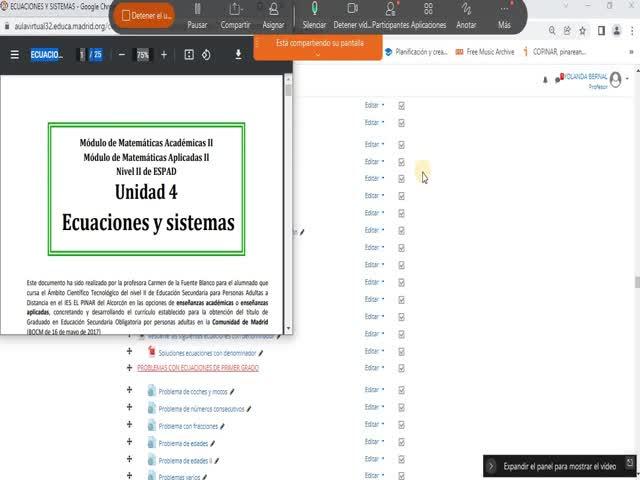Image resolution: width=640 pixels, height=480 pixels.
Task: Start annotating with Anotar
Action: click(466, 16)
